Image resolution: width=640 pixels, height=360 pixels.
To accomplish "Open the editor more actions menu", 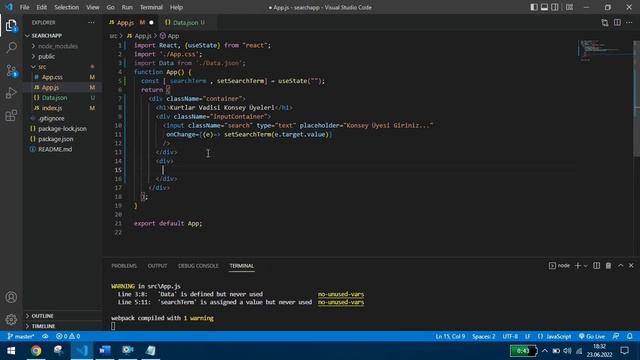I will (x=629, y=23).
